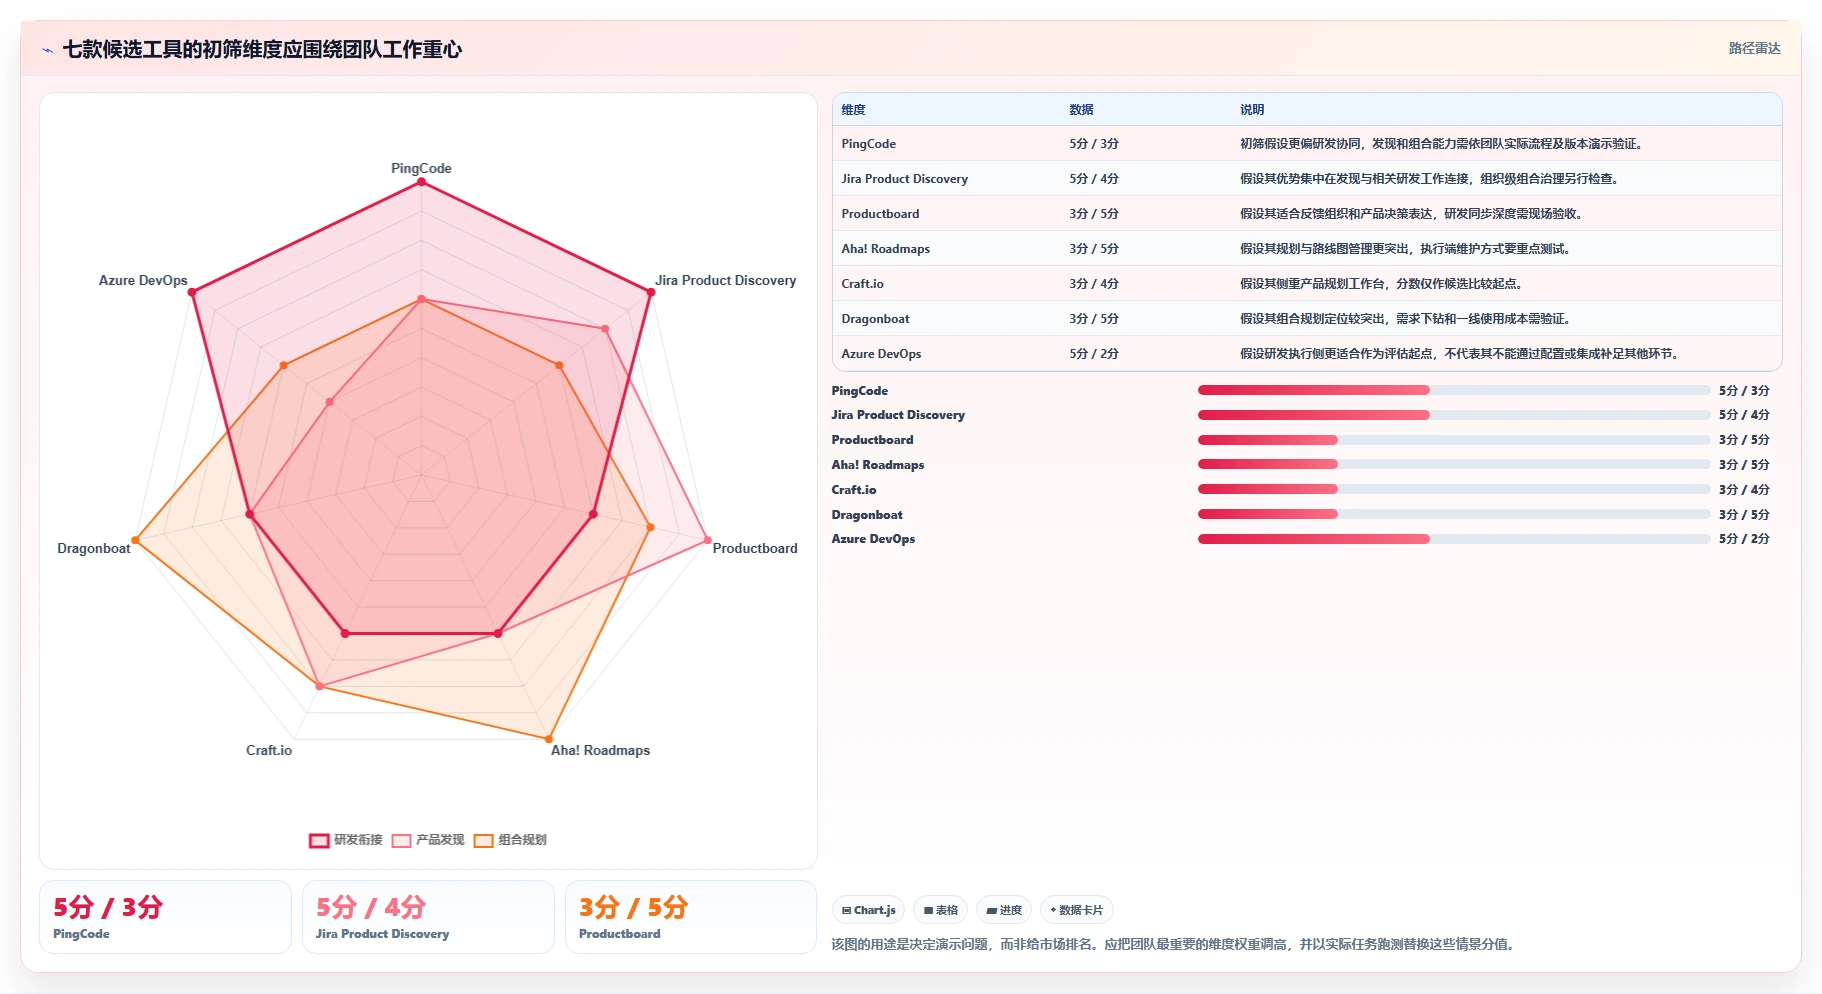This screenshot has height=994, width=1822.
Task: Click the Aha! Roadmaps name cell in the table
Action: pos(886,249)
